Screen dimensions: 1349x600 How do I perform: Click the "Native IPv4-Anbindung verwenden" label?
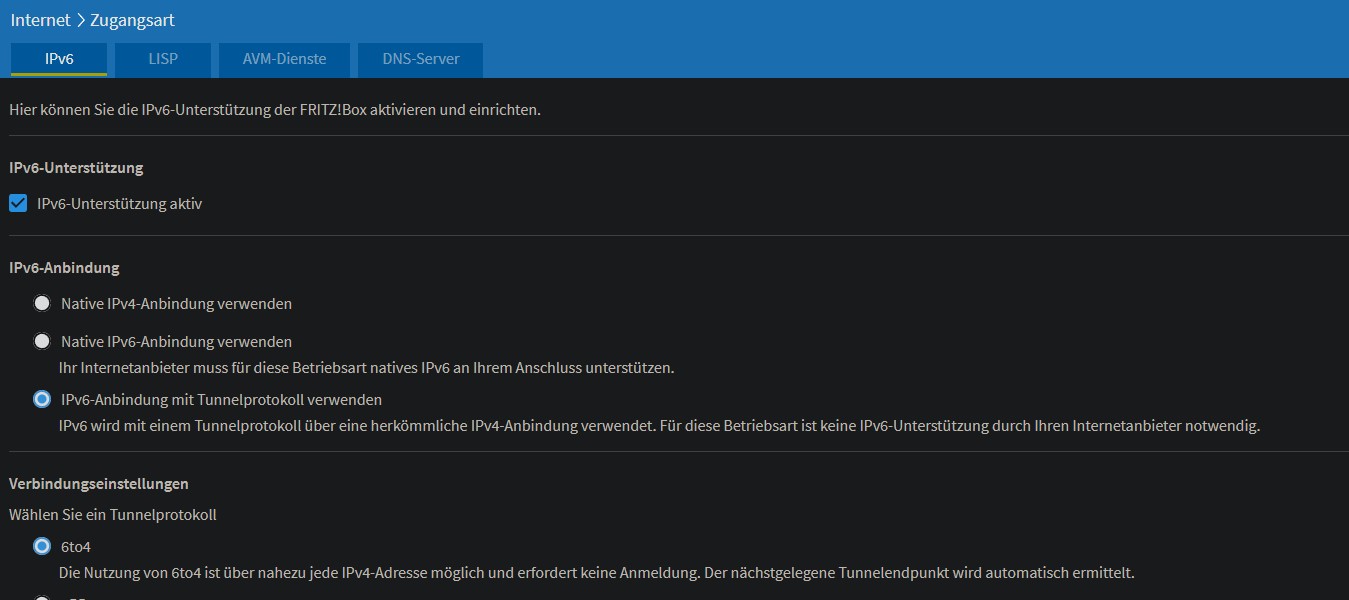(x=176, y=302)
